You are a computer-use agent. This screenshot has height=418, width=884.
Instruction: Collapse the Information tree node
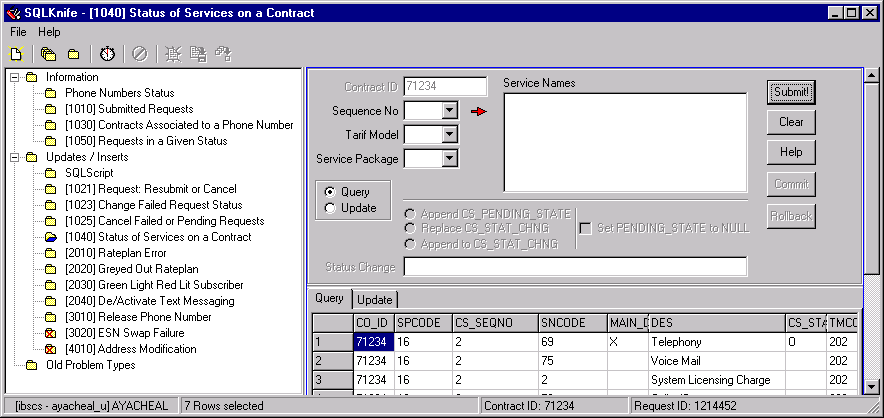(14, 77)
